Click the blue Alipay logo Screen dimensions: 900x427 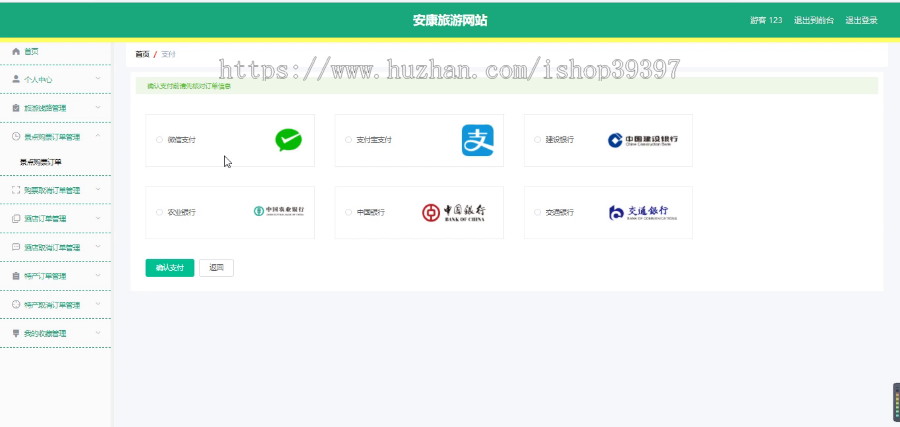pyautogui.click(x=478, y=140)
